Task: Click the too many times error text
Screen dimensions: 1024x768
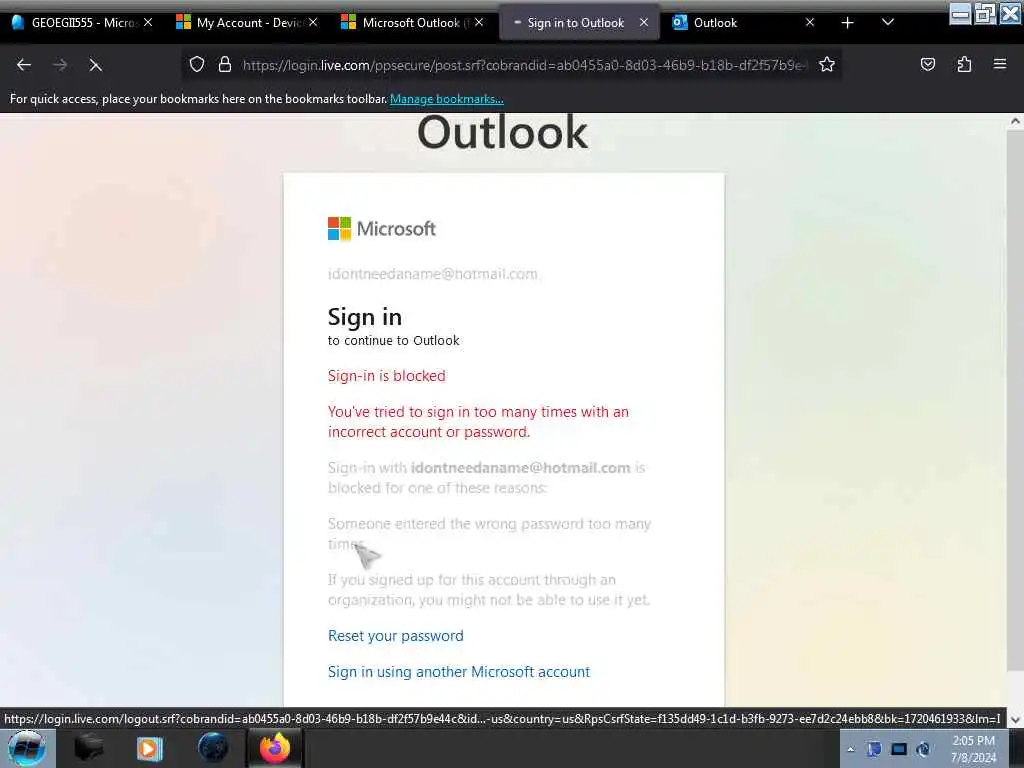Action: tap(478, 422)
